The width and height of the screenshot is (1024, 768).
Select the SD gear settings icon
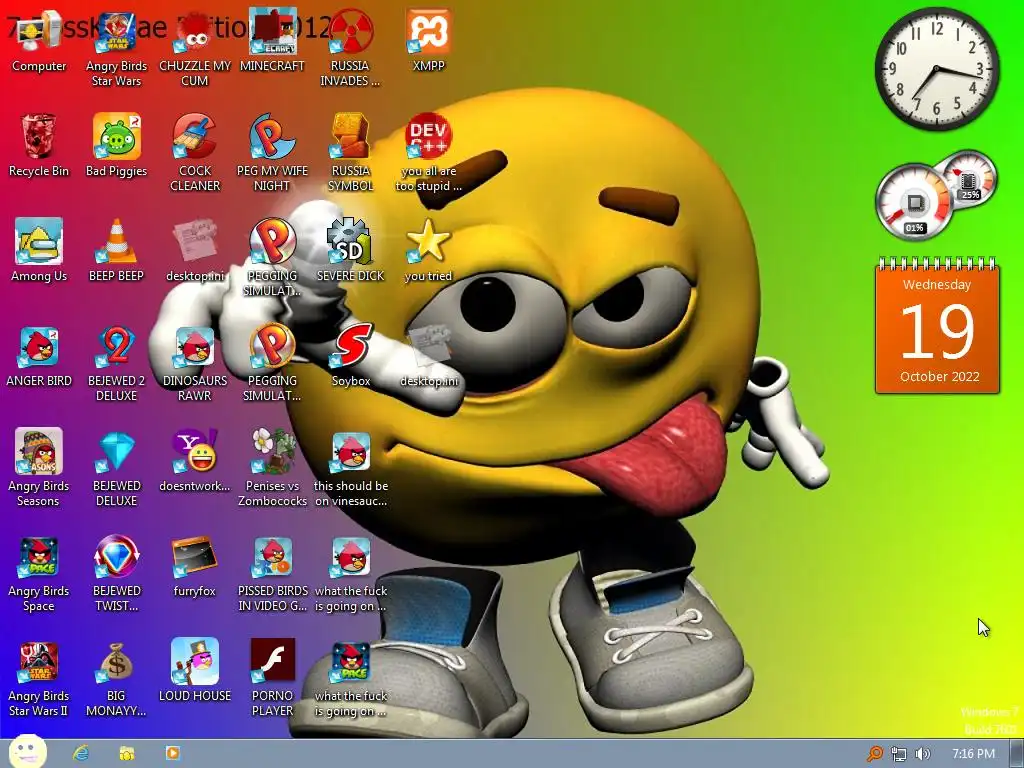point(350,251)
